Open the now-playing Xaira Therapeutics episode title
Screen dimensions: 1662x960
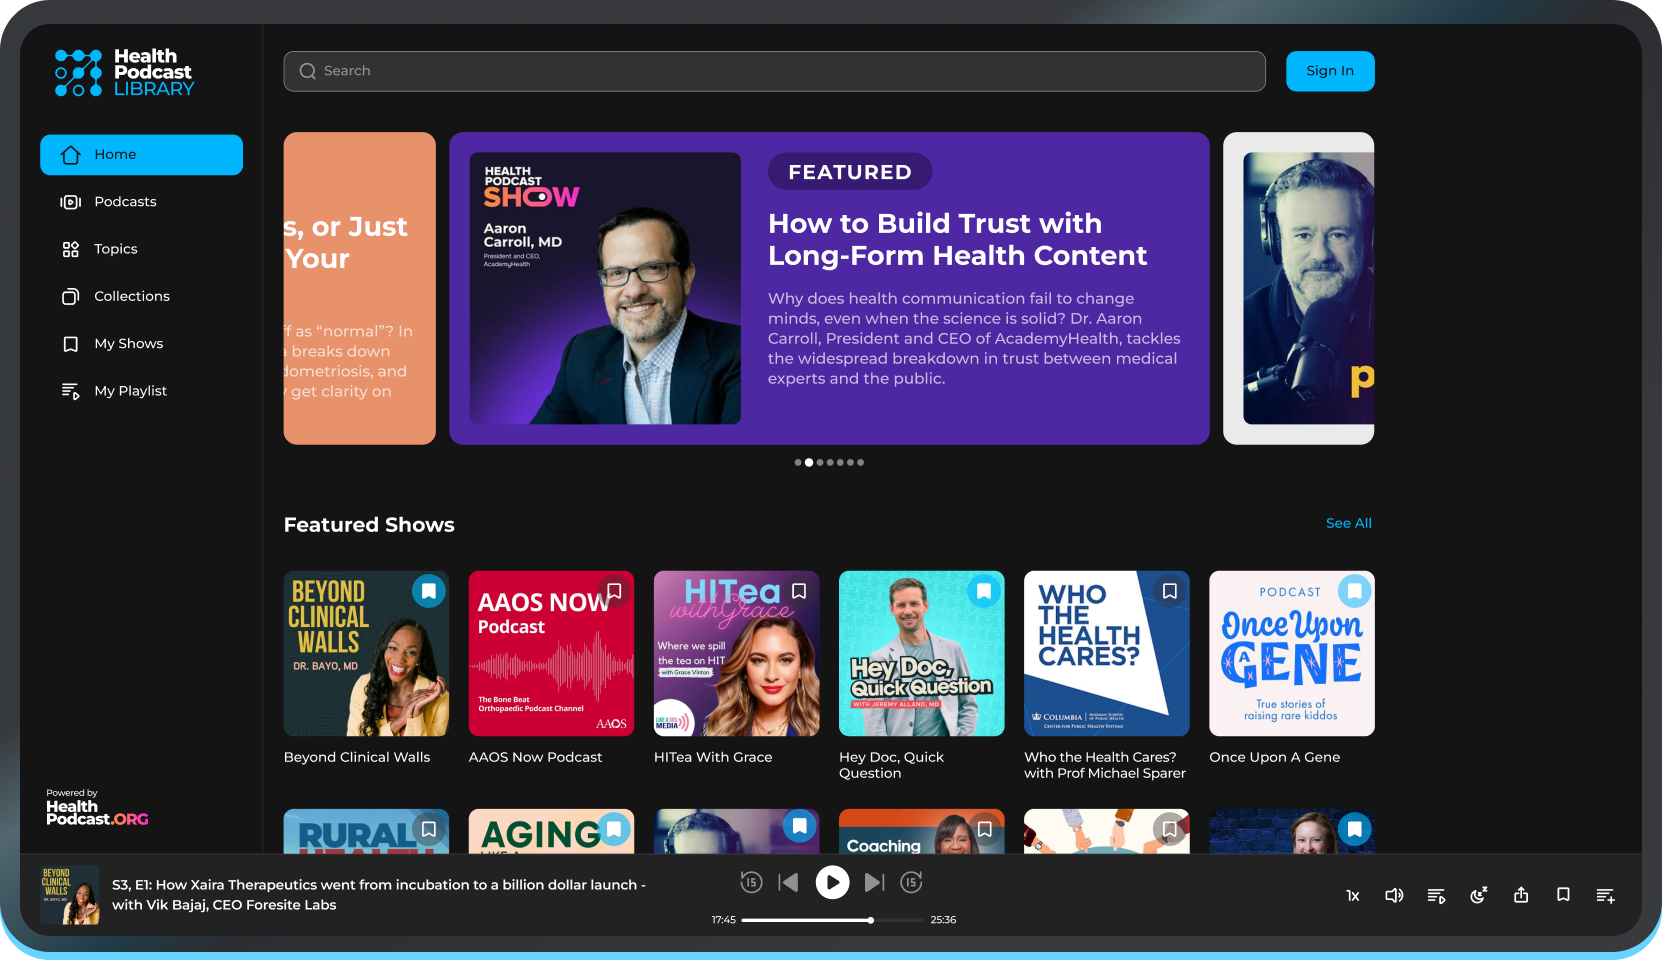tap(379, 895)
